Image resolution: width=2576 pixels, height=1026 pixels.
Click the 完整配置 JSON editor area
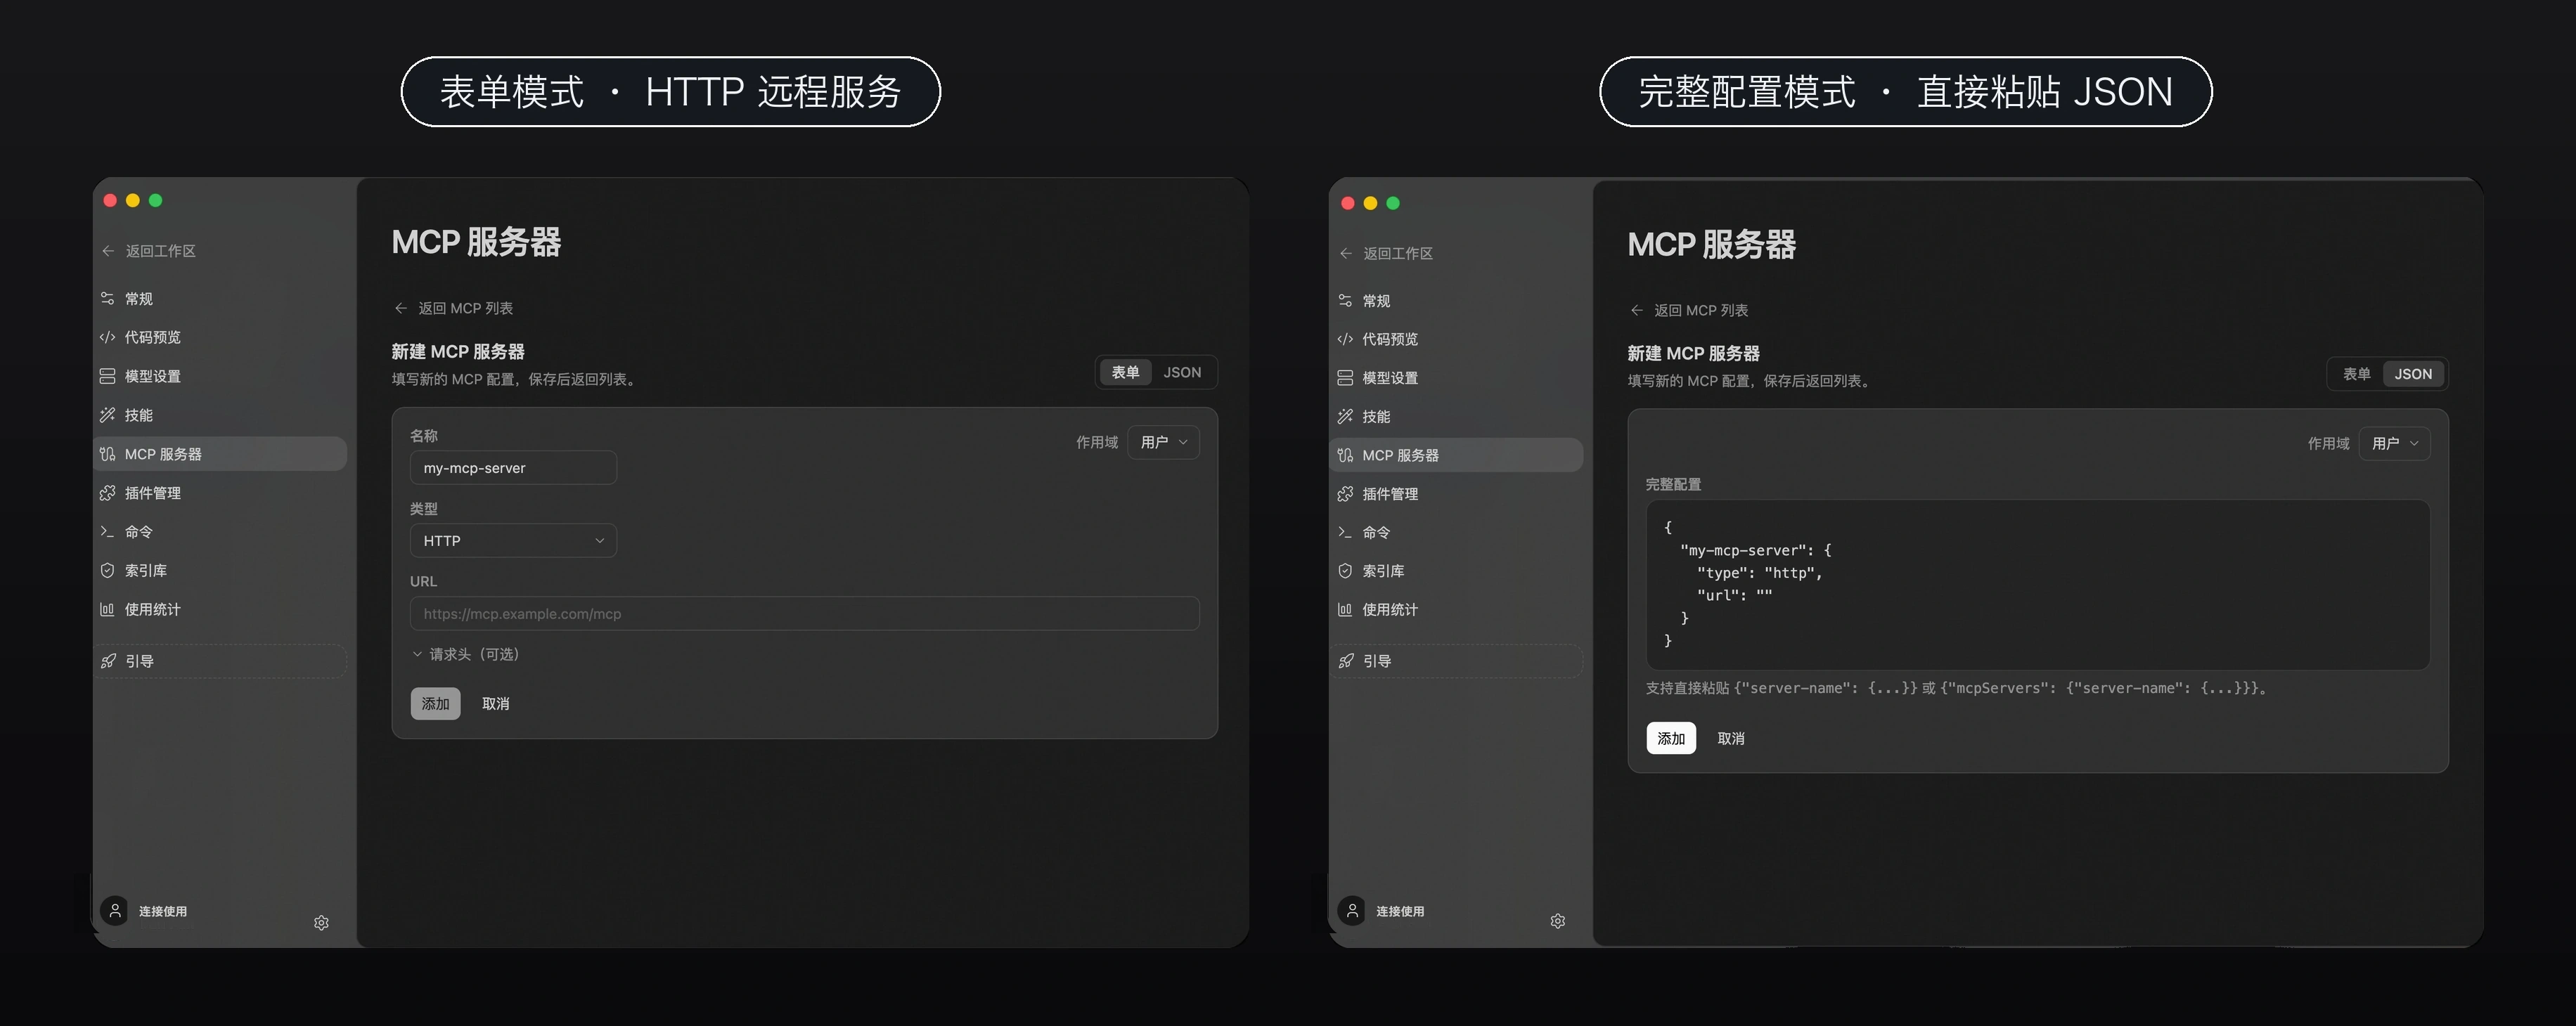tap(2038, 585)
